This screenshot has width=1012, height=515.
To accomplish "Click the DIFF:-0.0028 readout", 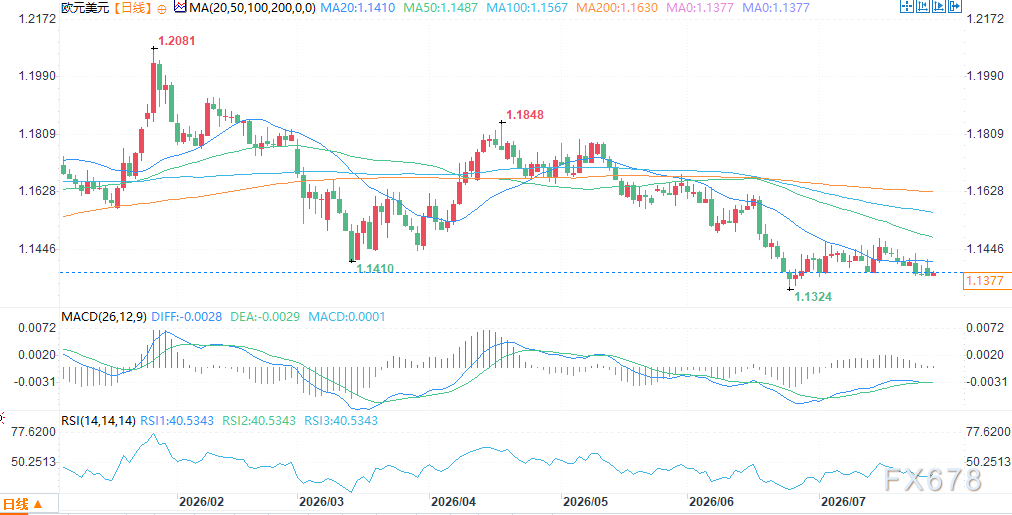I will coord(187,317).
